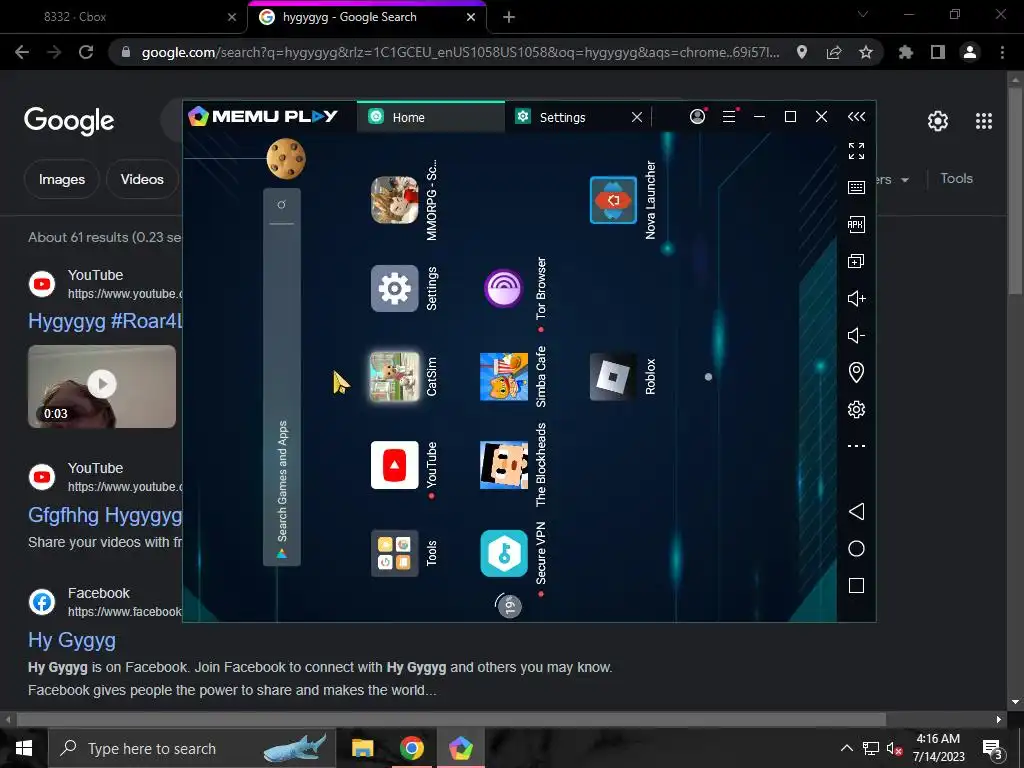This screenshot has height=768, width=1024.
Task: Show more MEmu sidebar options
Action: [856, 446]
